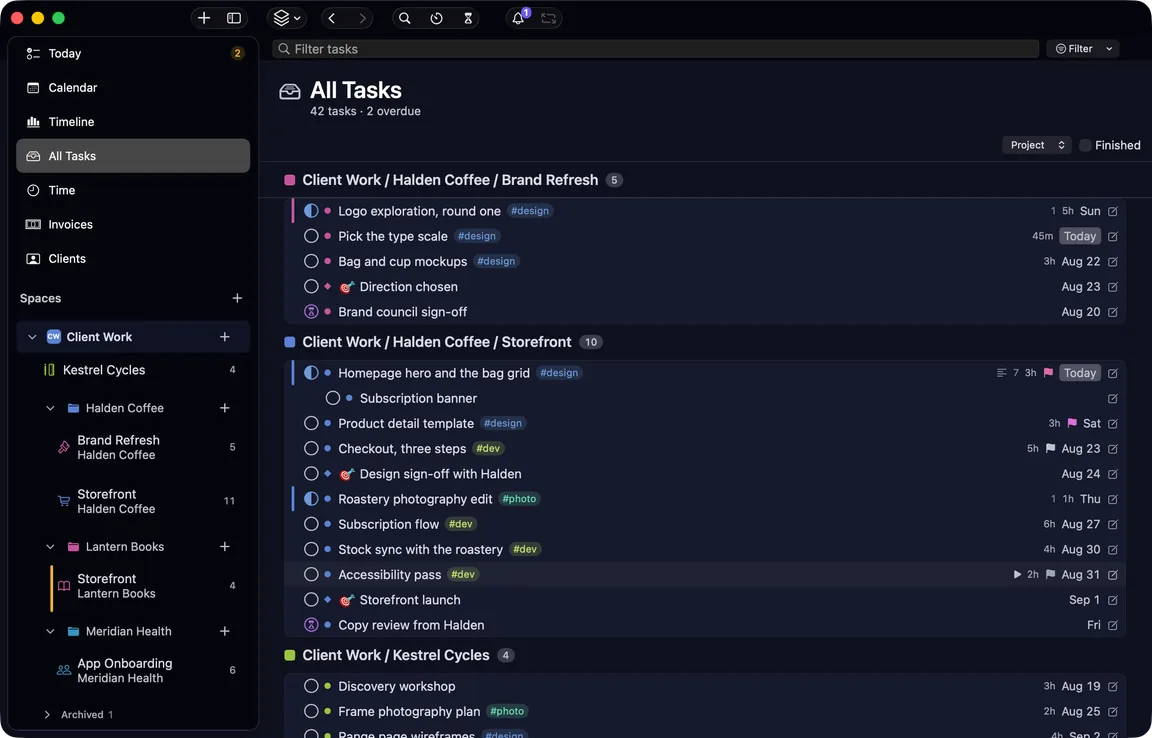Click the timer clock toolbar icon
The image size is (1152, 738).
[x=436, y=18]
